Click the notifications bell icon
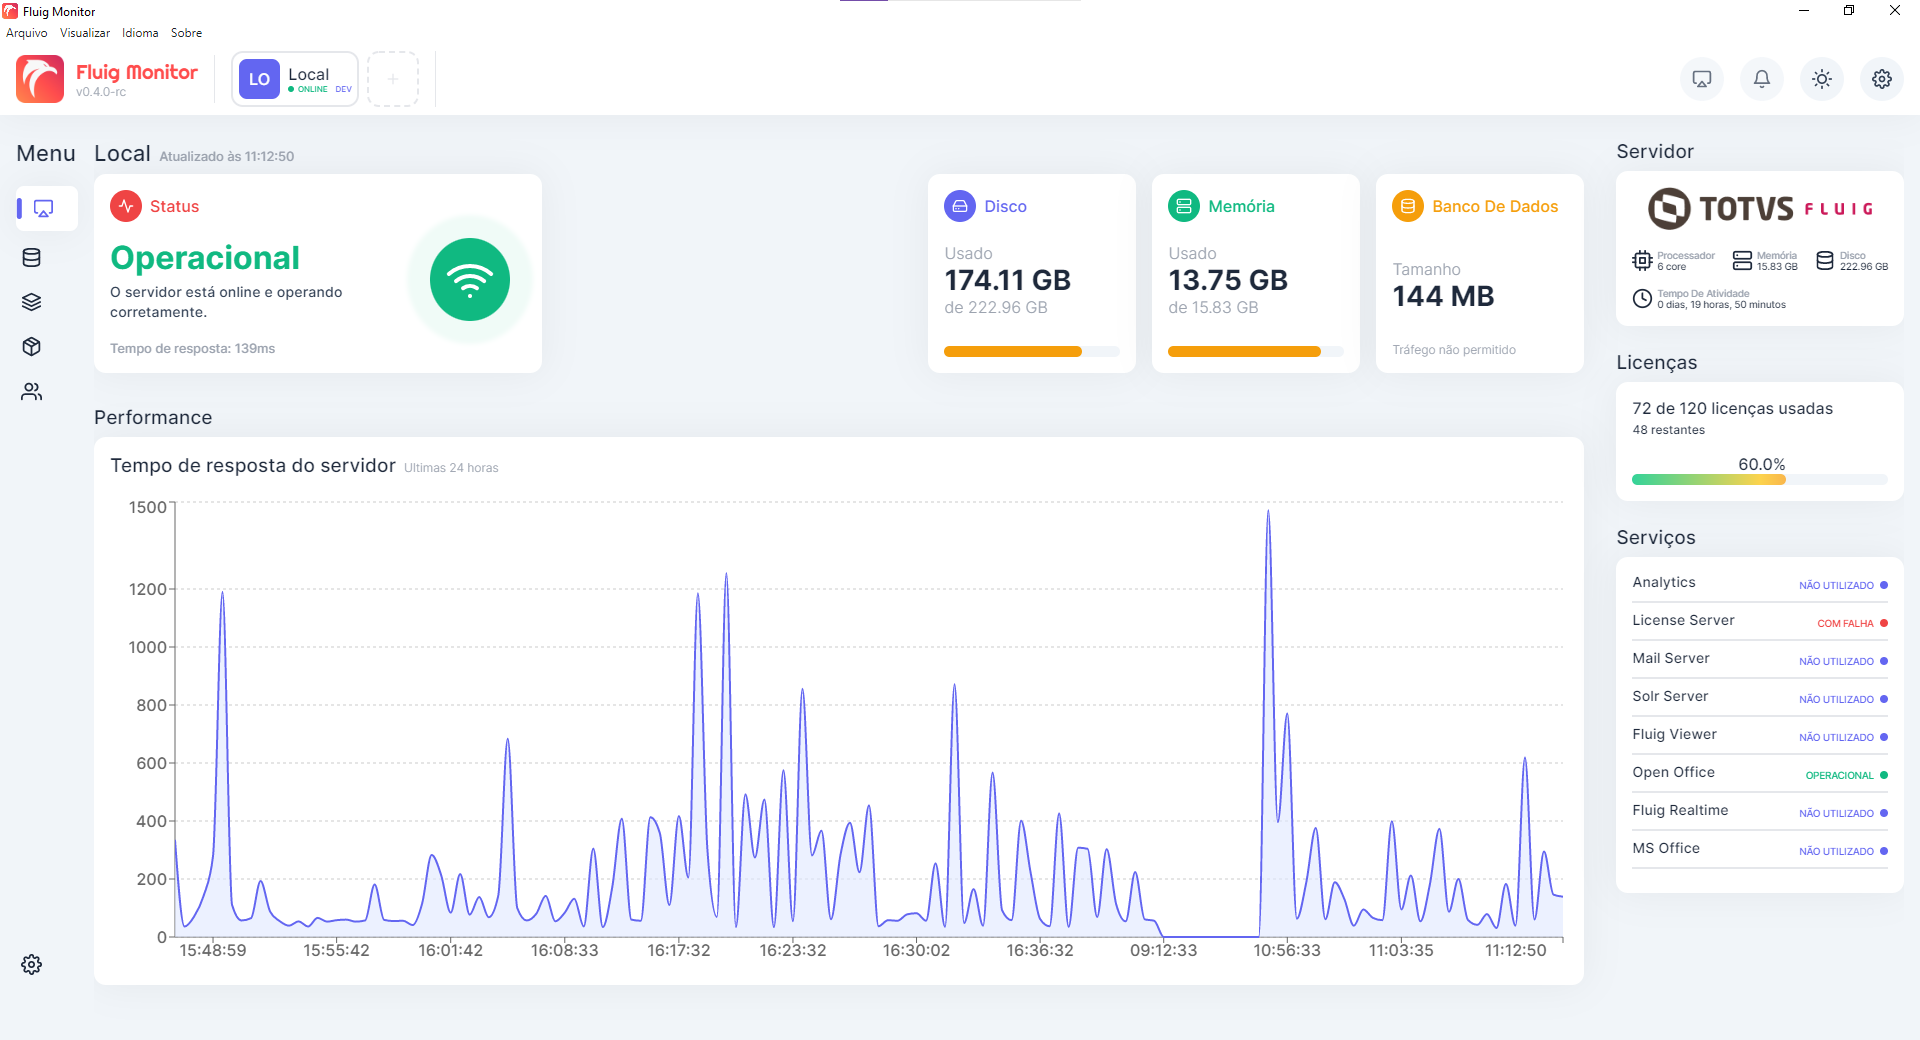The image size is (1920, 1040). [x=1761, y=79]
